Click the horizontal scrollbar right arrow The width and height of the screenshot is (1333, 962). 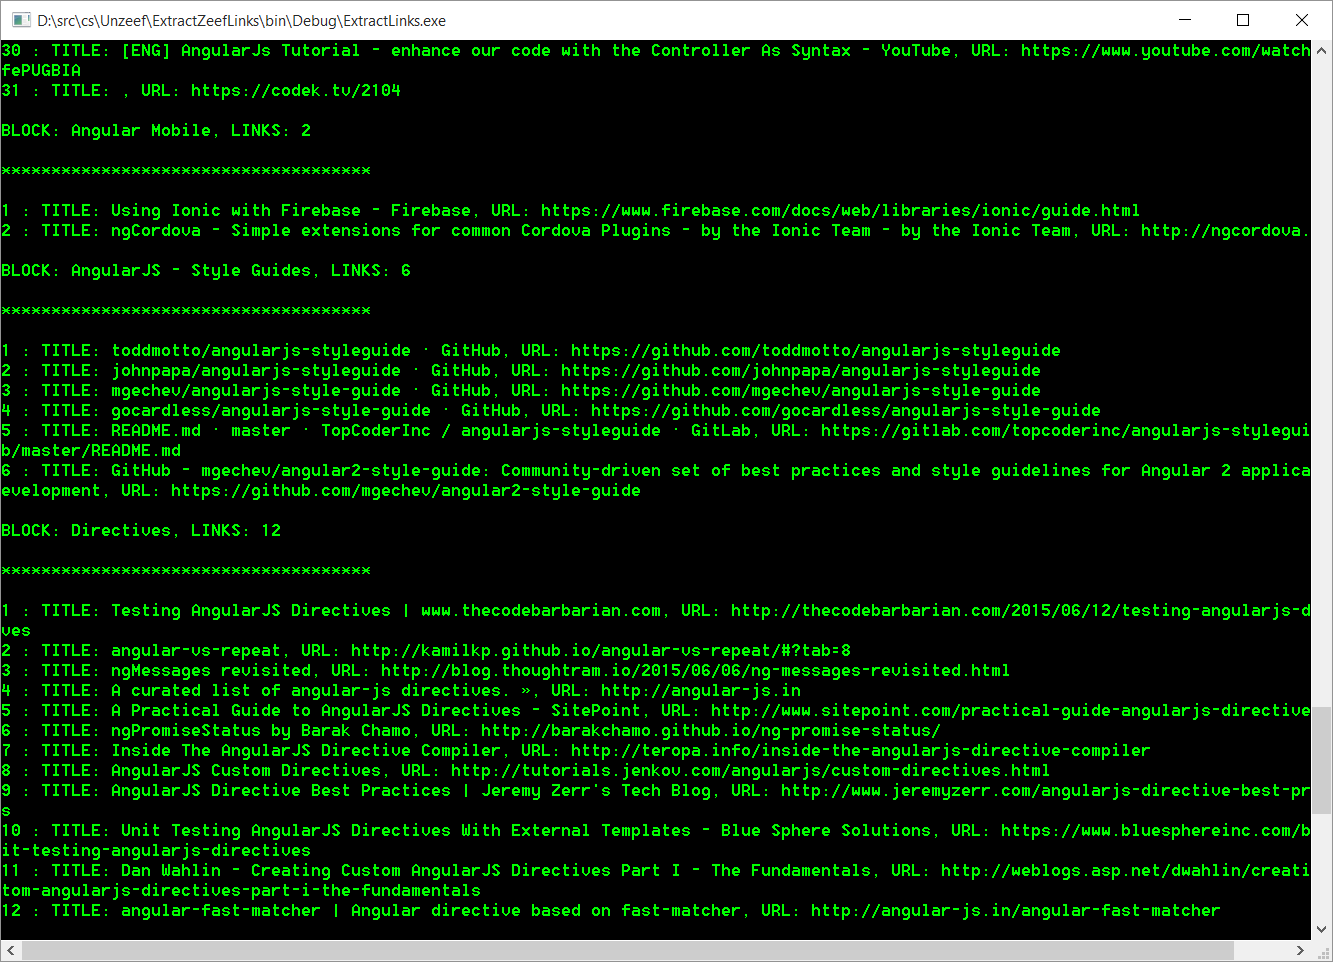pos(1301,950)
